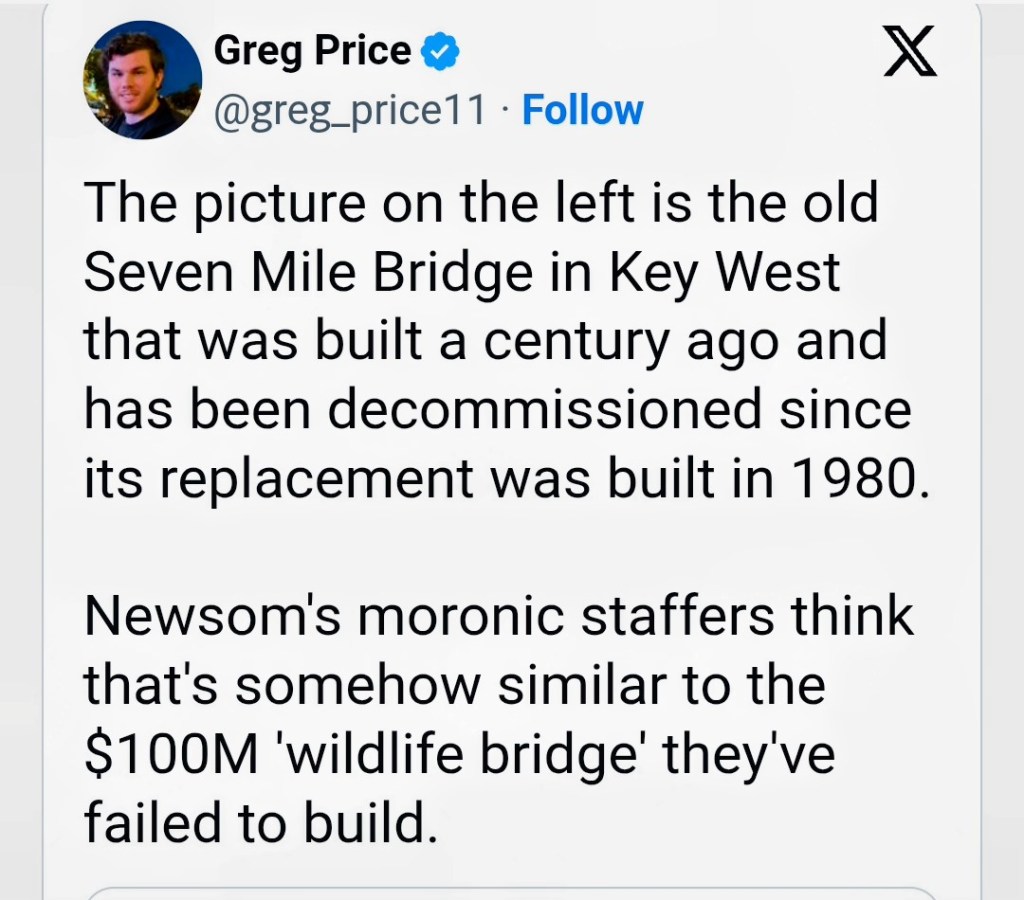
Task: Click the word "staffers" in the tweet
Action: (x=678, y=615)
